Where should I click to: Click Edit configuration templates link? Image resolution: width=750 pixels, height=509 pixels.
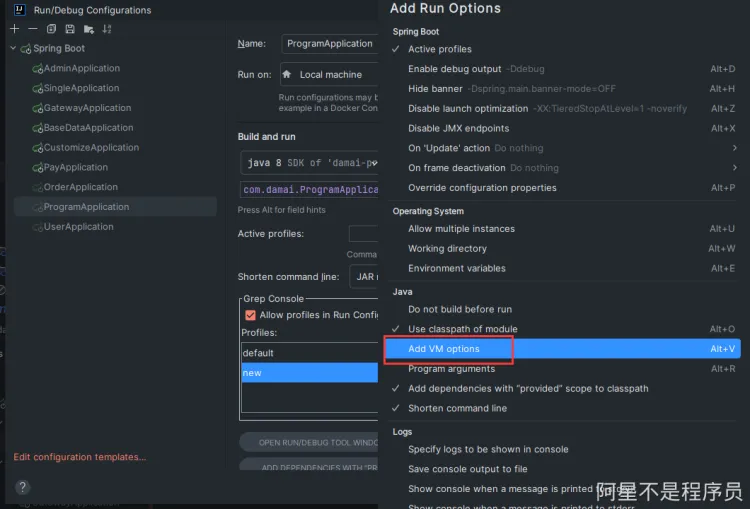[79, 457]
